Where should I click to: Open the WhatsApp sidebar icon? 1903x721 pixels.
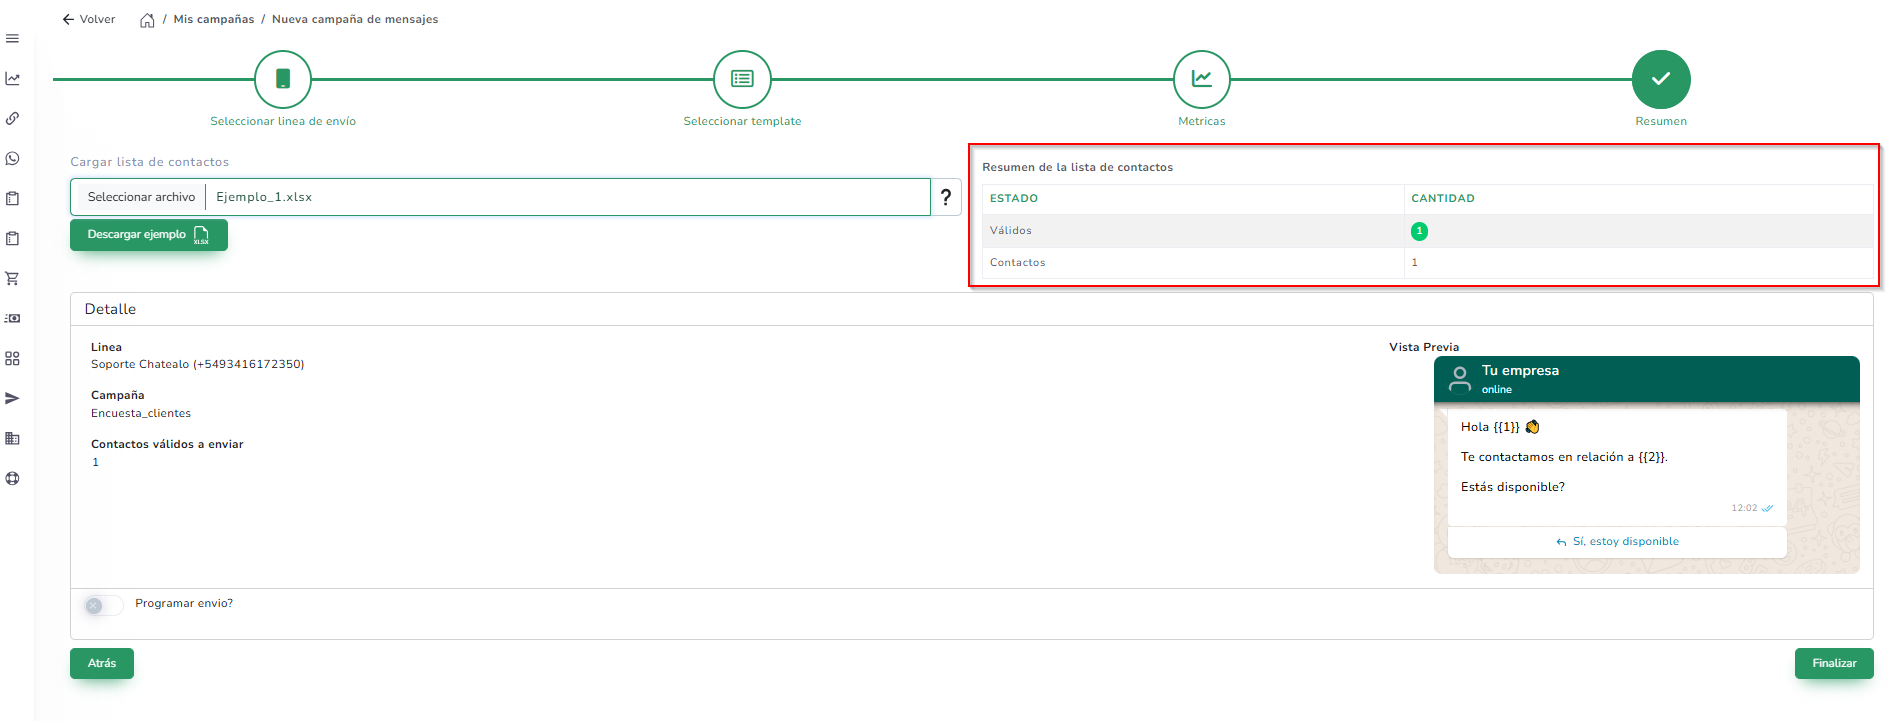pyautogui.click(x=12, y=159)
